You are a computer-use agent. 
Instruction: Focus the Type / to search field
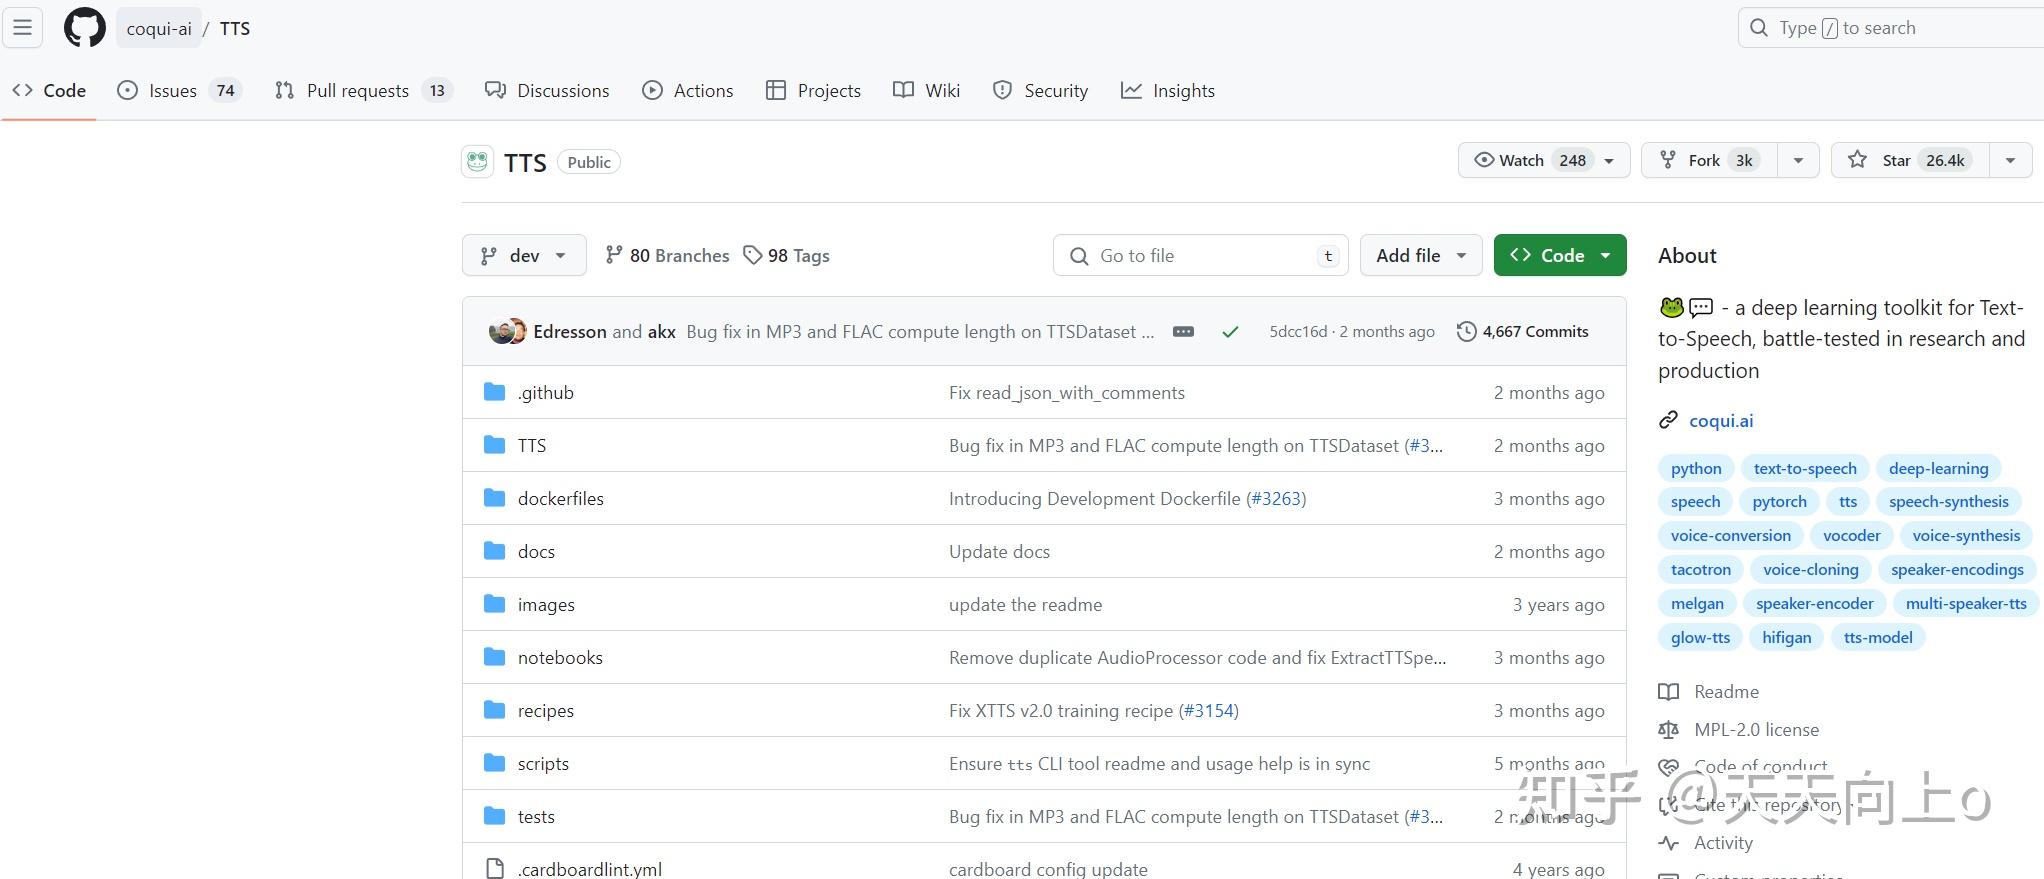[1893, 28]
